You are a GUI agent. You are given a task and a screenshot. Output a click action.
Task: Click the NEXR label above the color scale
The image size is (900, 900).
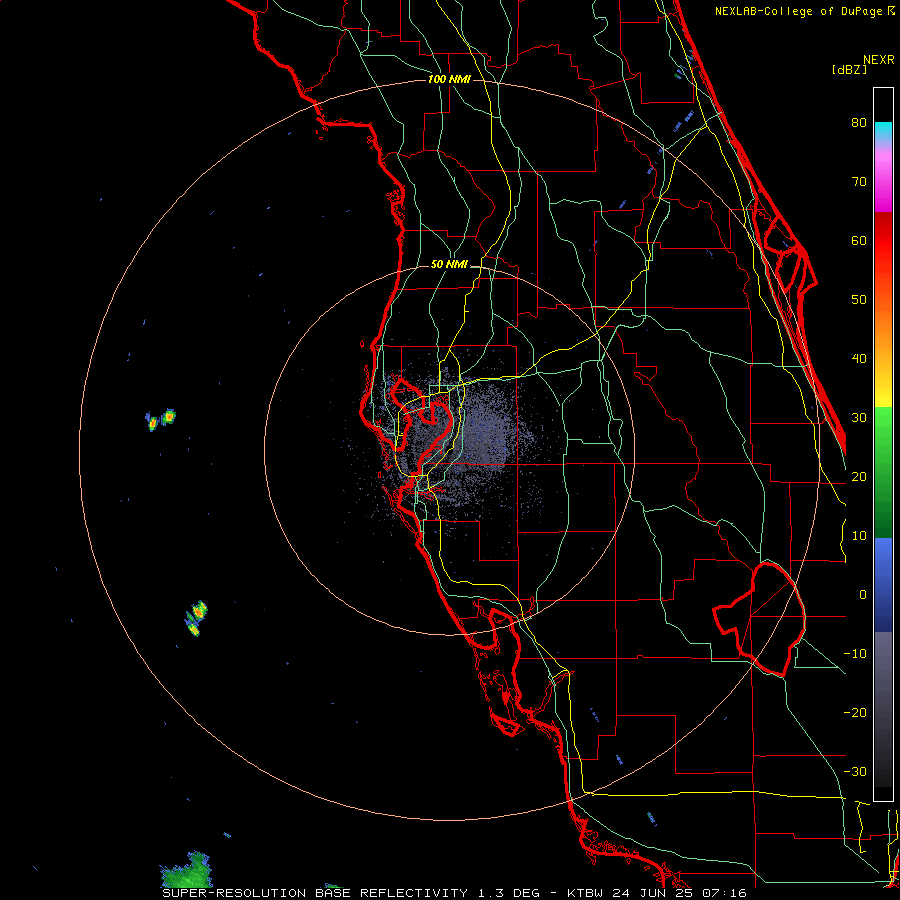pos(878,60)
